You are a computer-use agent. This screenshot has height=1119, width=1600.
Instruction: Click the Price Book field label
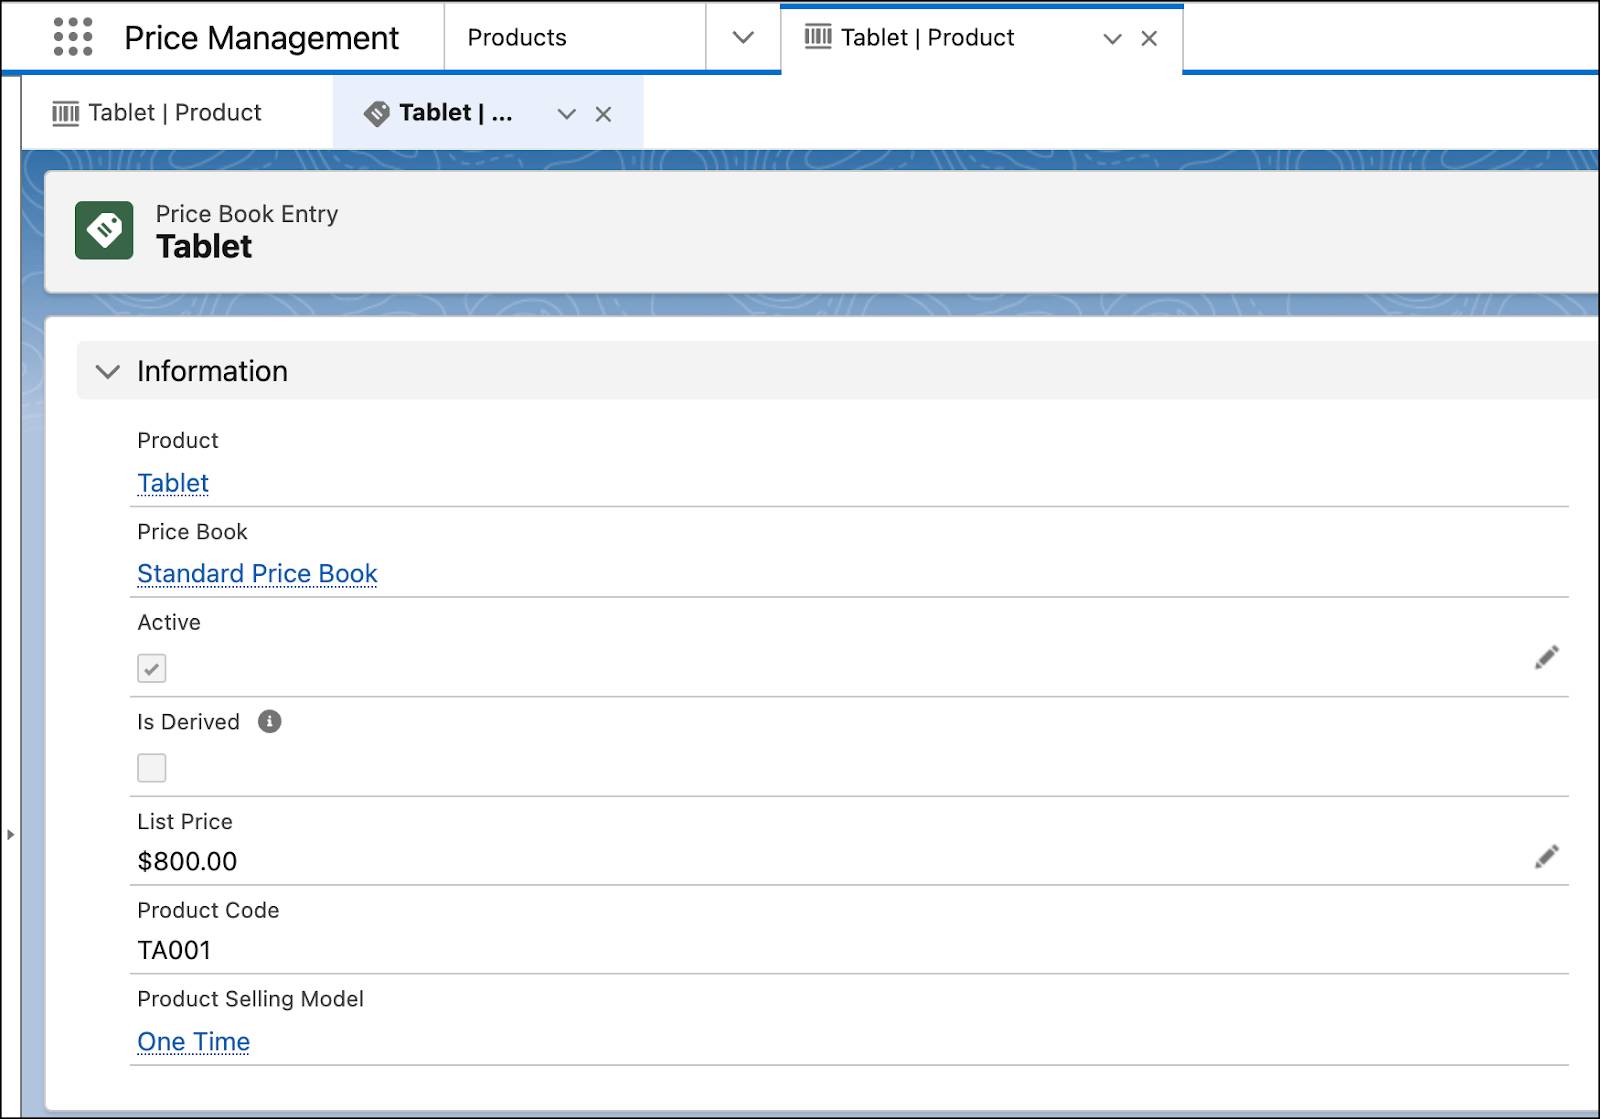point(192,531)
